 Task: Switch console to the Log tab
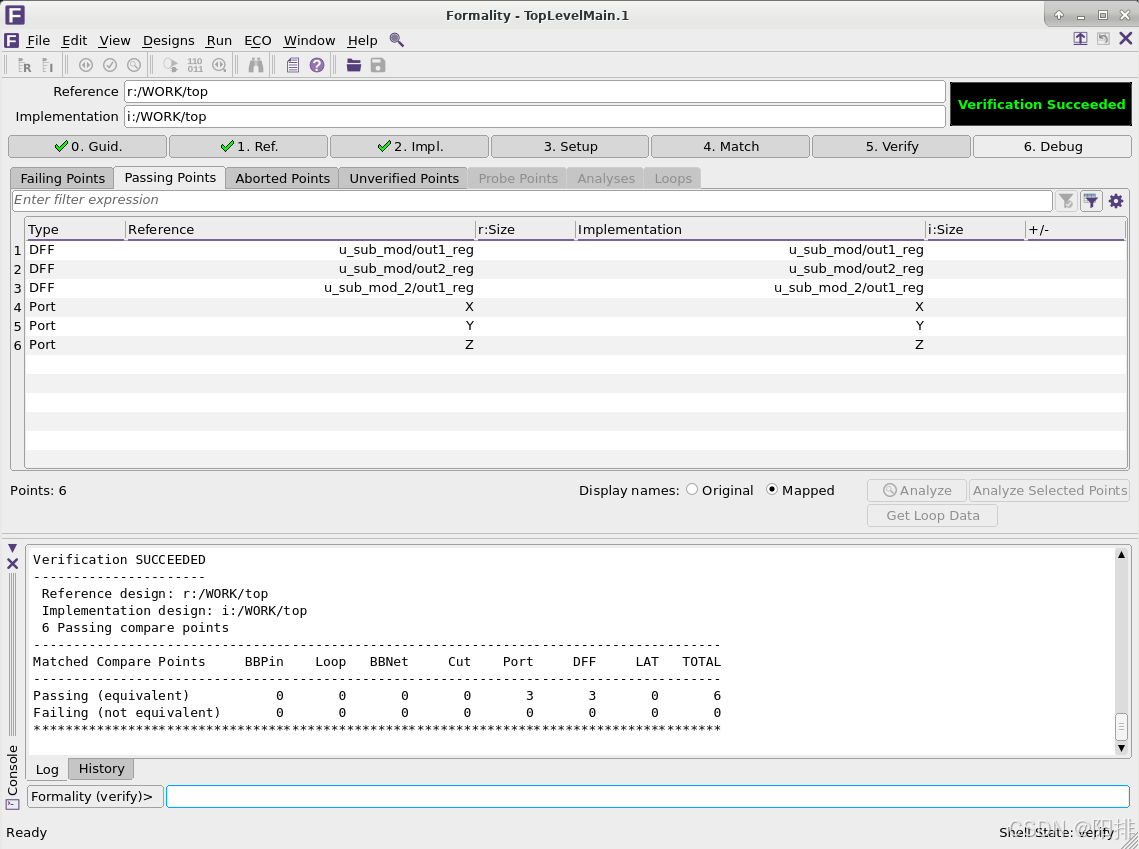pyautogui.click(x=47, y=769)
